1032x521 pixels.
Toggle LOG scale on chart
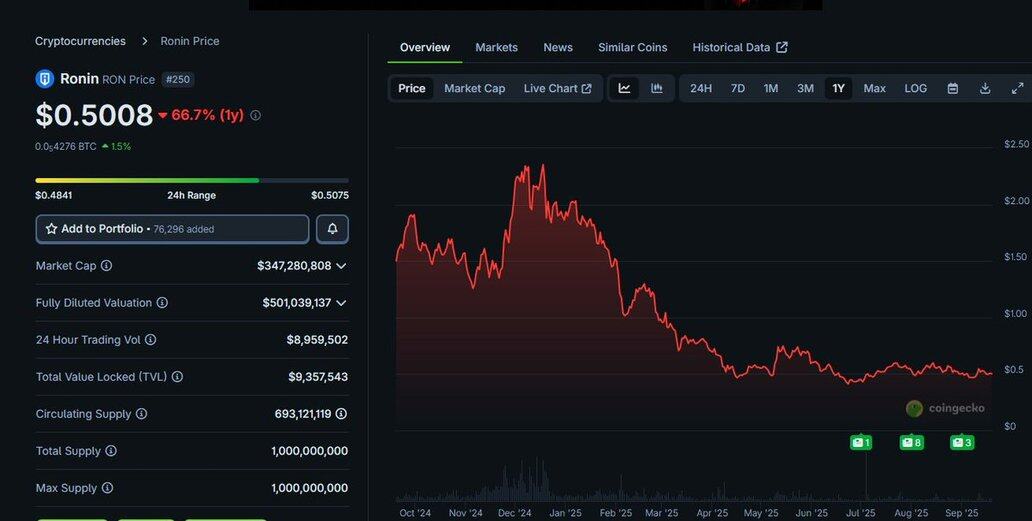coord(916,88)
